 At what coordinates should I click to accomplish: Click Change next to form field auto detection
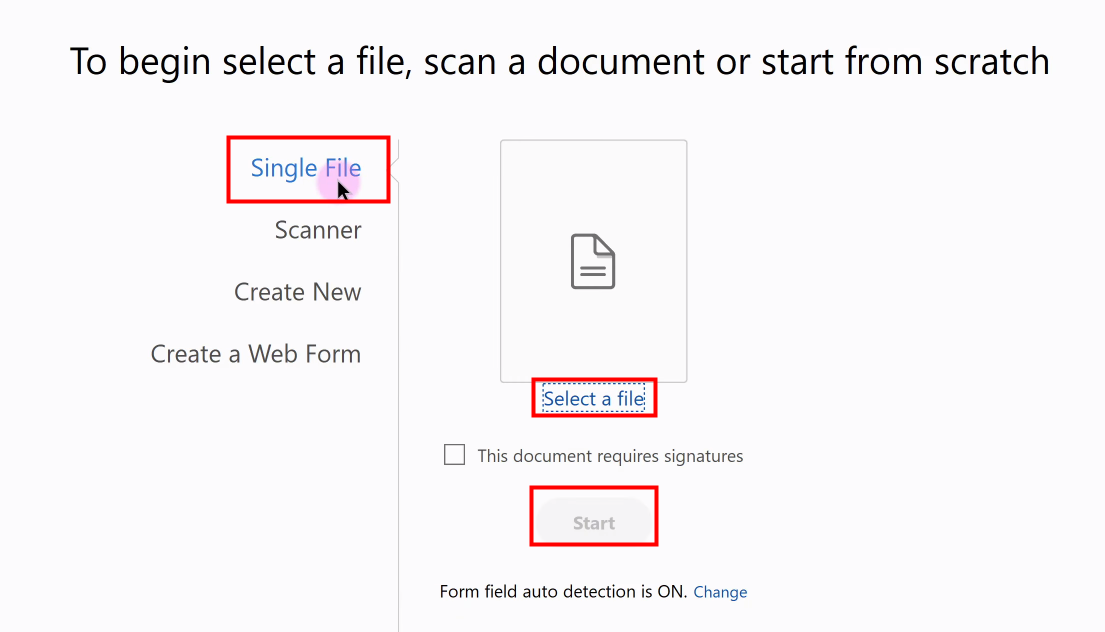click(x=720, y=591)
